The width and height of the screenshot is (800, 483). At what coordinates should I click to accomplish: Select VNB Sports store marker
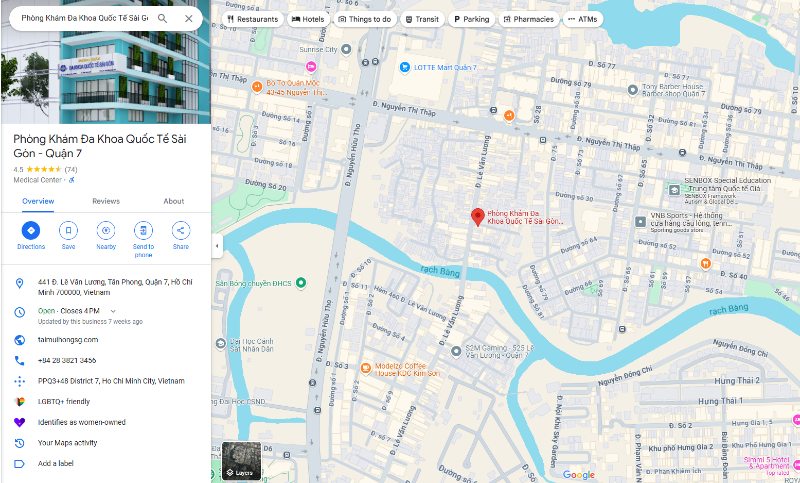(x=641, y=222)
